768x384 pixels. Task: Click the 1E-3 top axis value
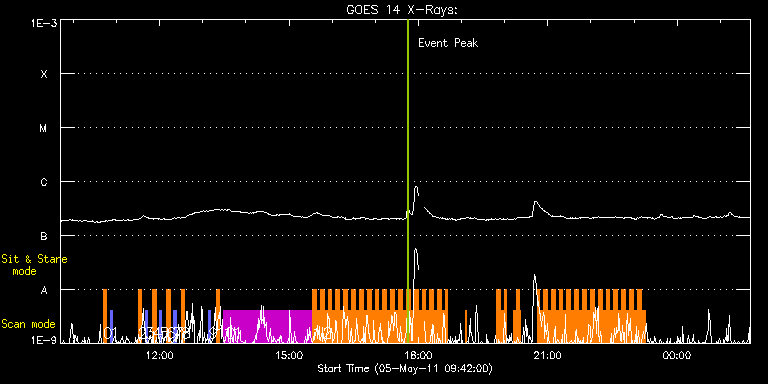(x=43, y=23)
